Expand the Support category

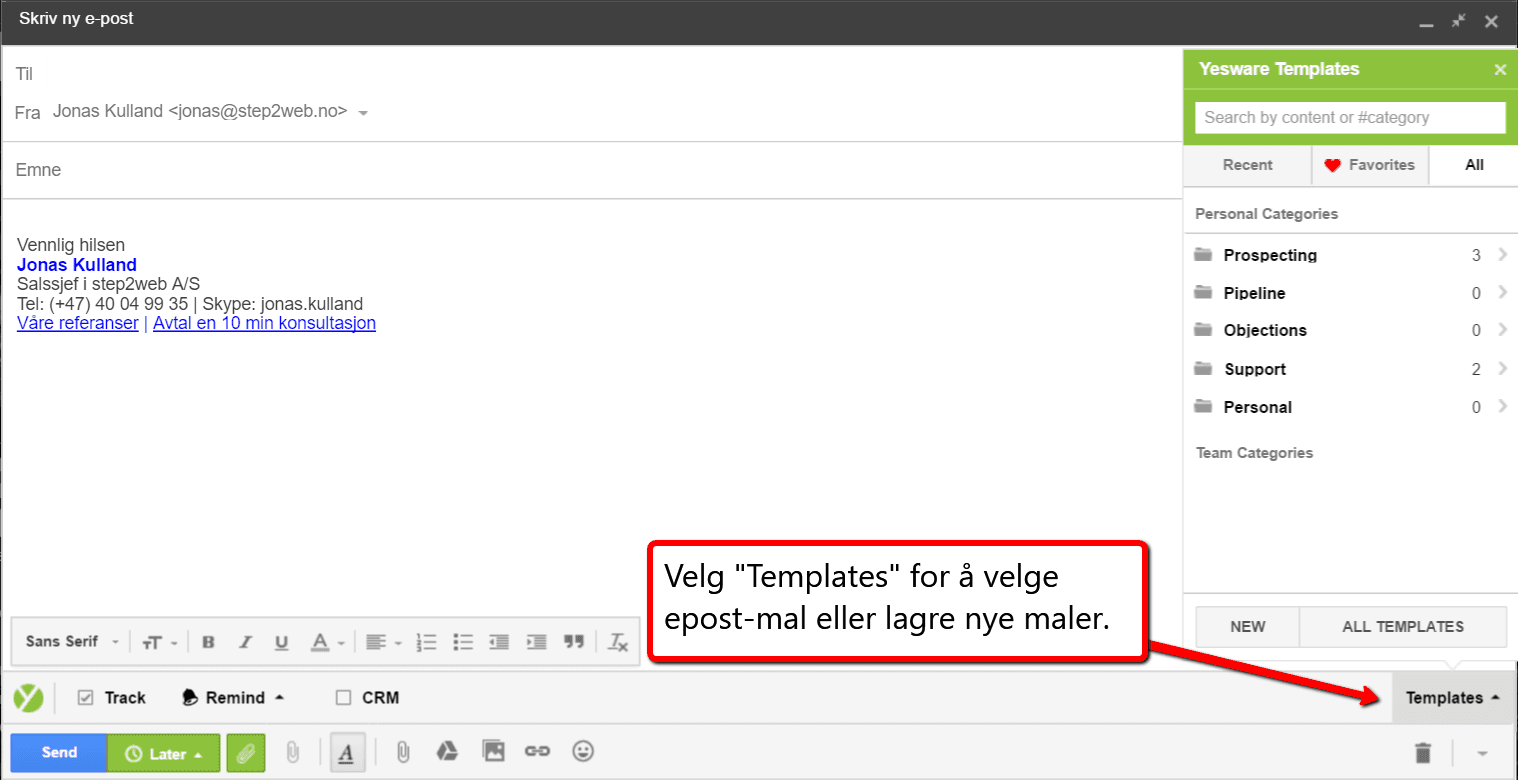1350,369
